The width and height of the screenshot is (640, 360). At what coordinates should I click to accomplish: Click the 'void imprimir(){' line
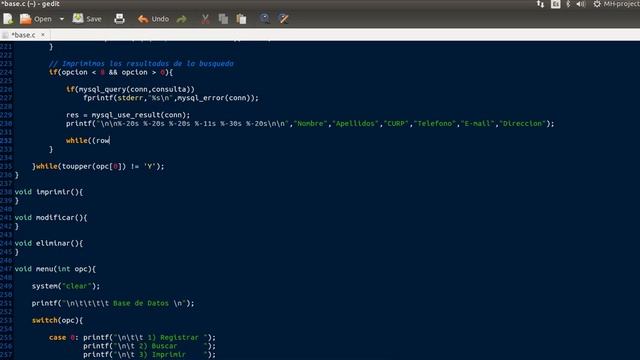(x=49, y=192)
